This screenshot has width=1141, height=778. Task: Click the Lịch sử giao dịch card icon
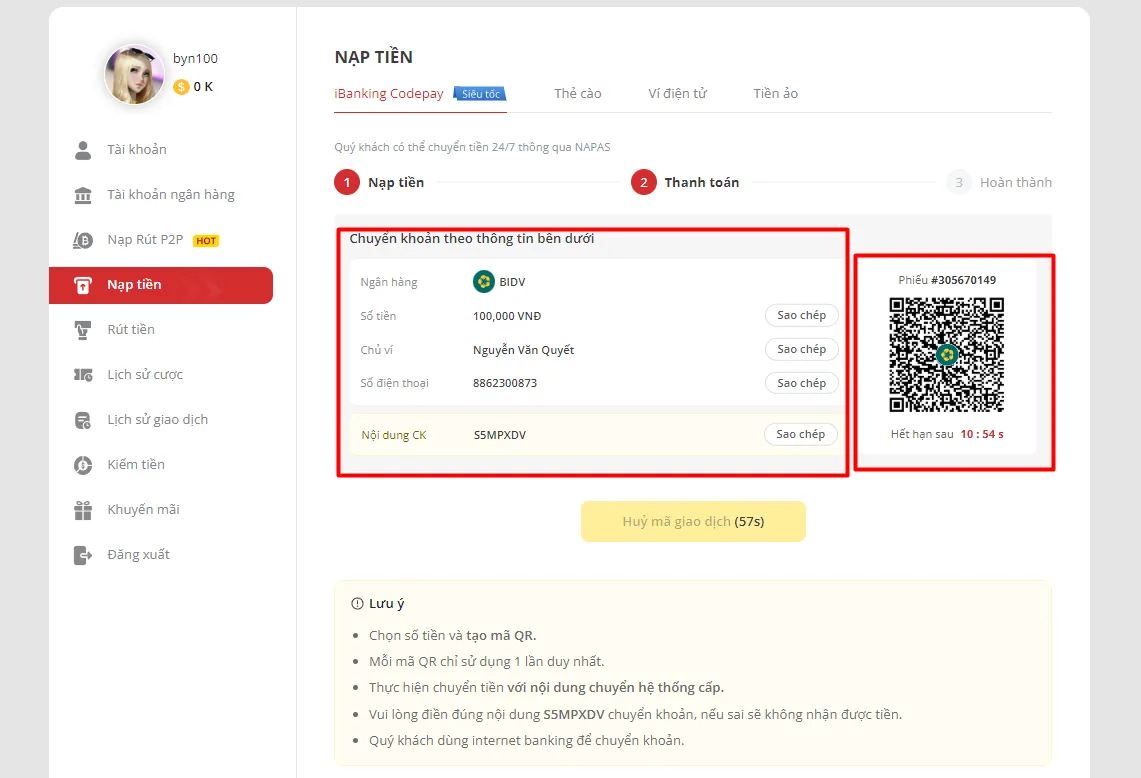pos(82,419)
